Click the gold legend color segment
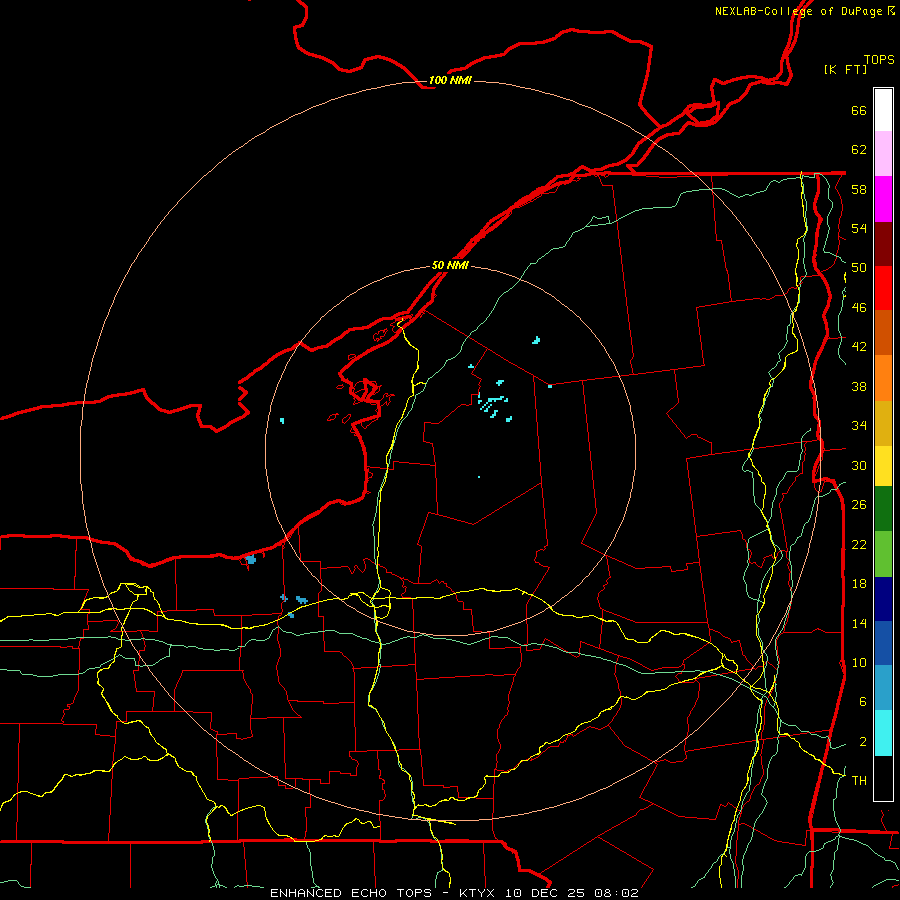This screenshot has width=900, height=900. 883,424
